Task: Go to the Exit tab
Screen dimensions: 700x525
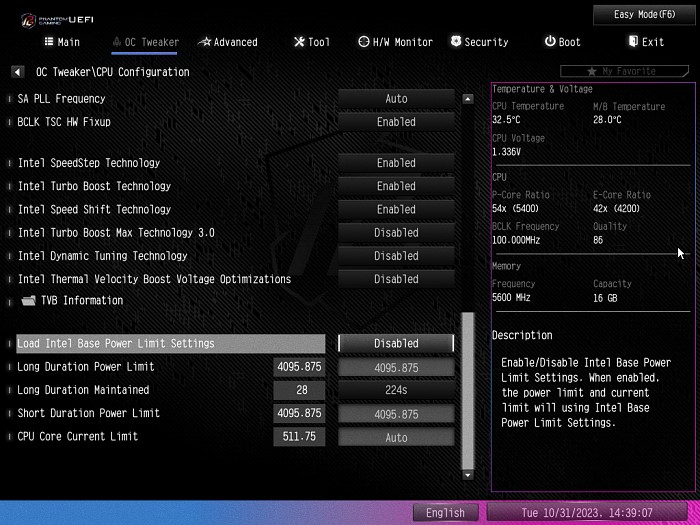Action: (x=646, y=42)
